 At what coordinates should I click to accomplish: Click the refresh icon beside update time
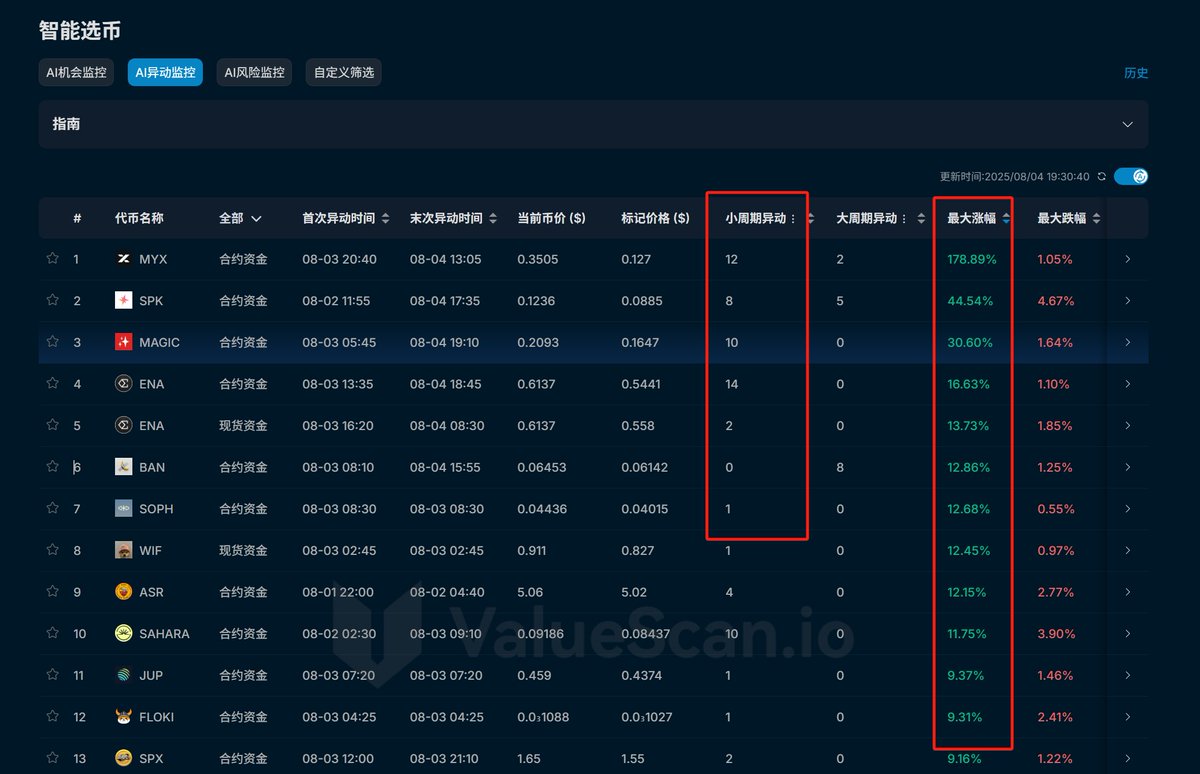tap(1101, 176)
